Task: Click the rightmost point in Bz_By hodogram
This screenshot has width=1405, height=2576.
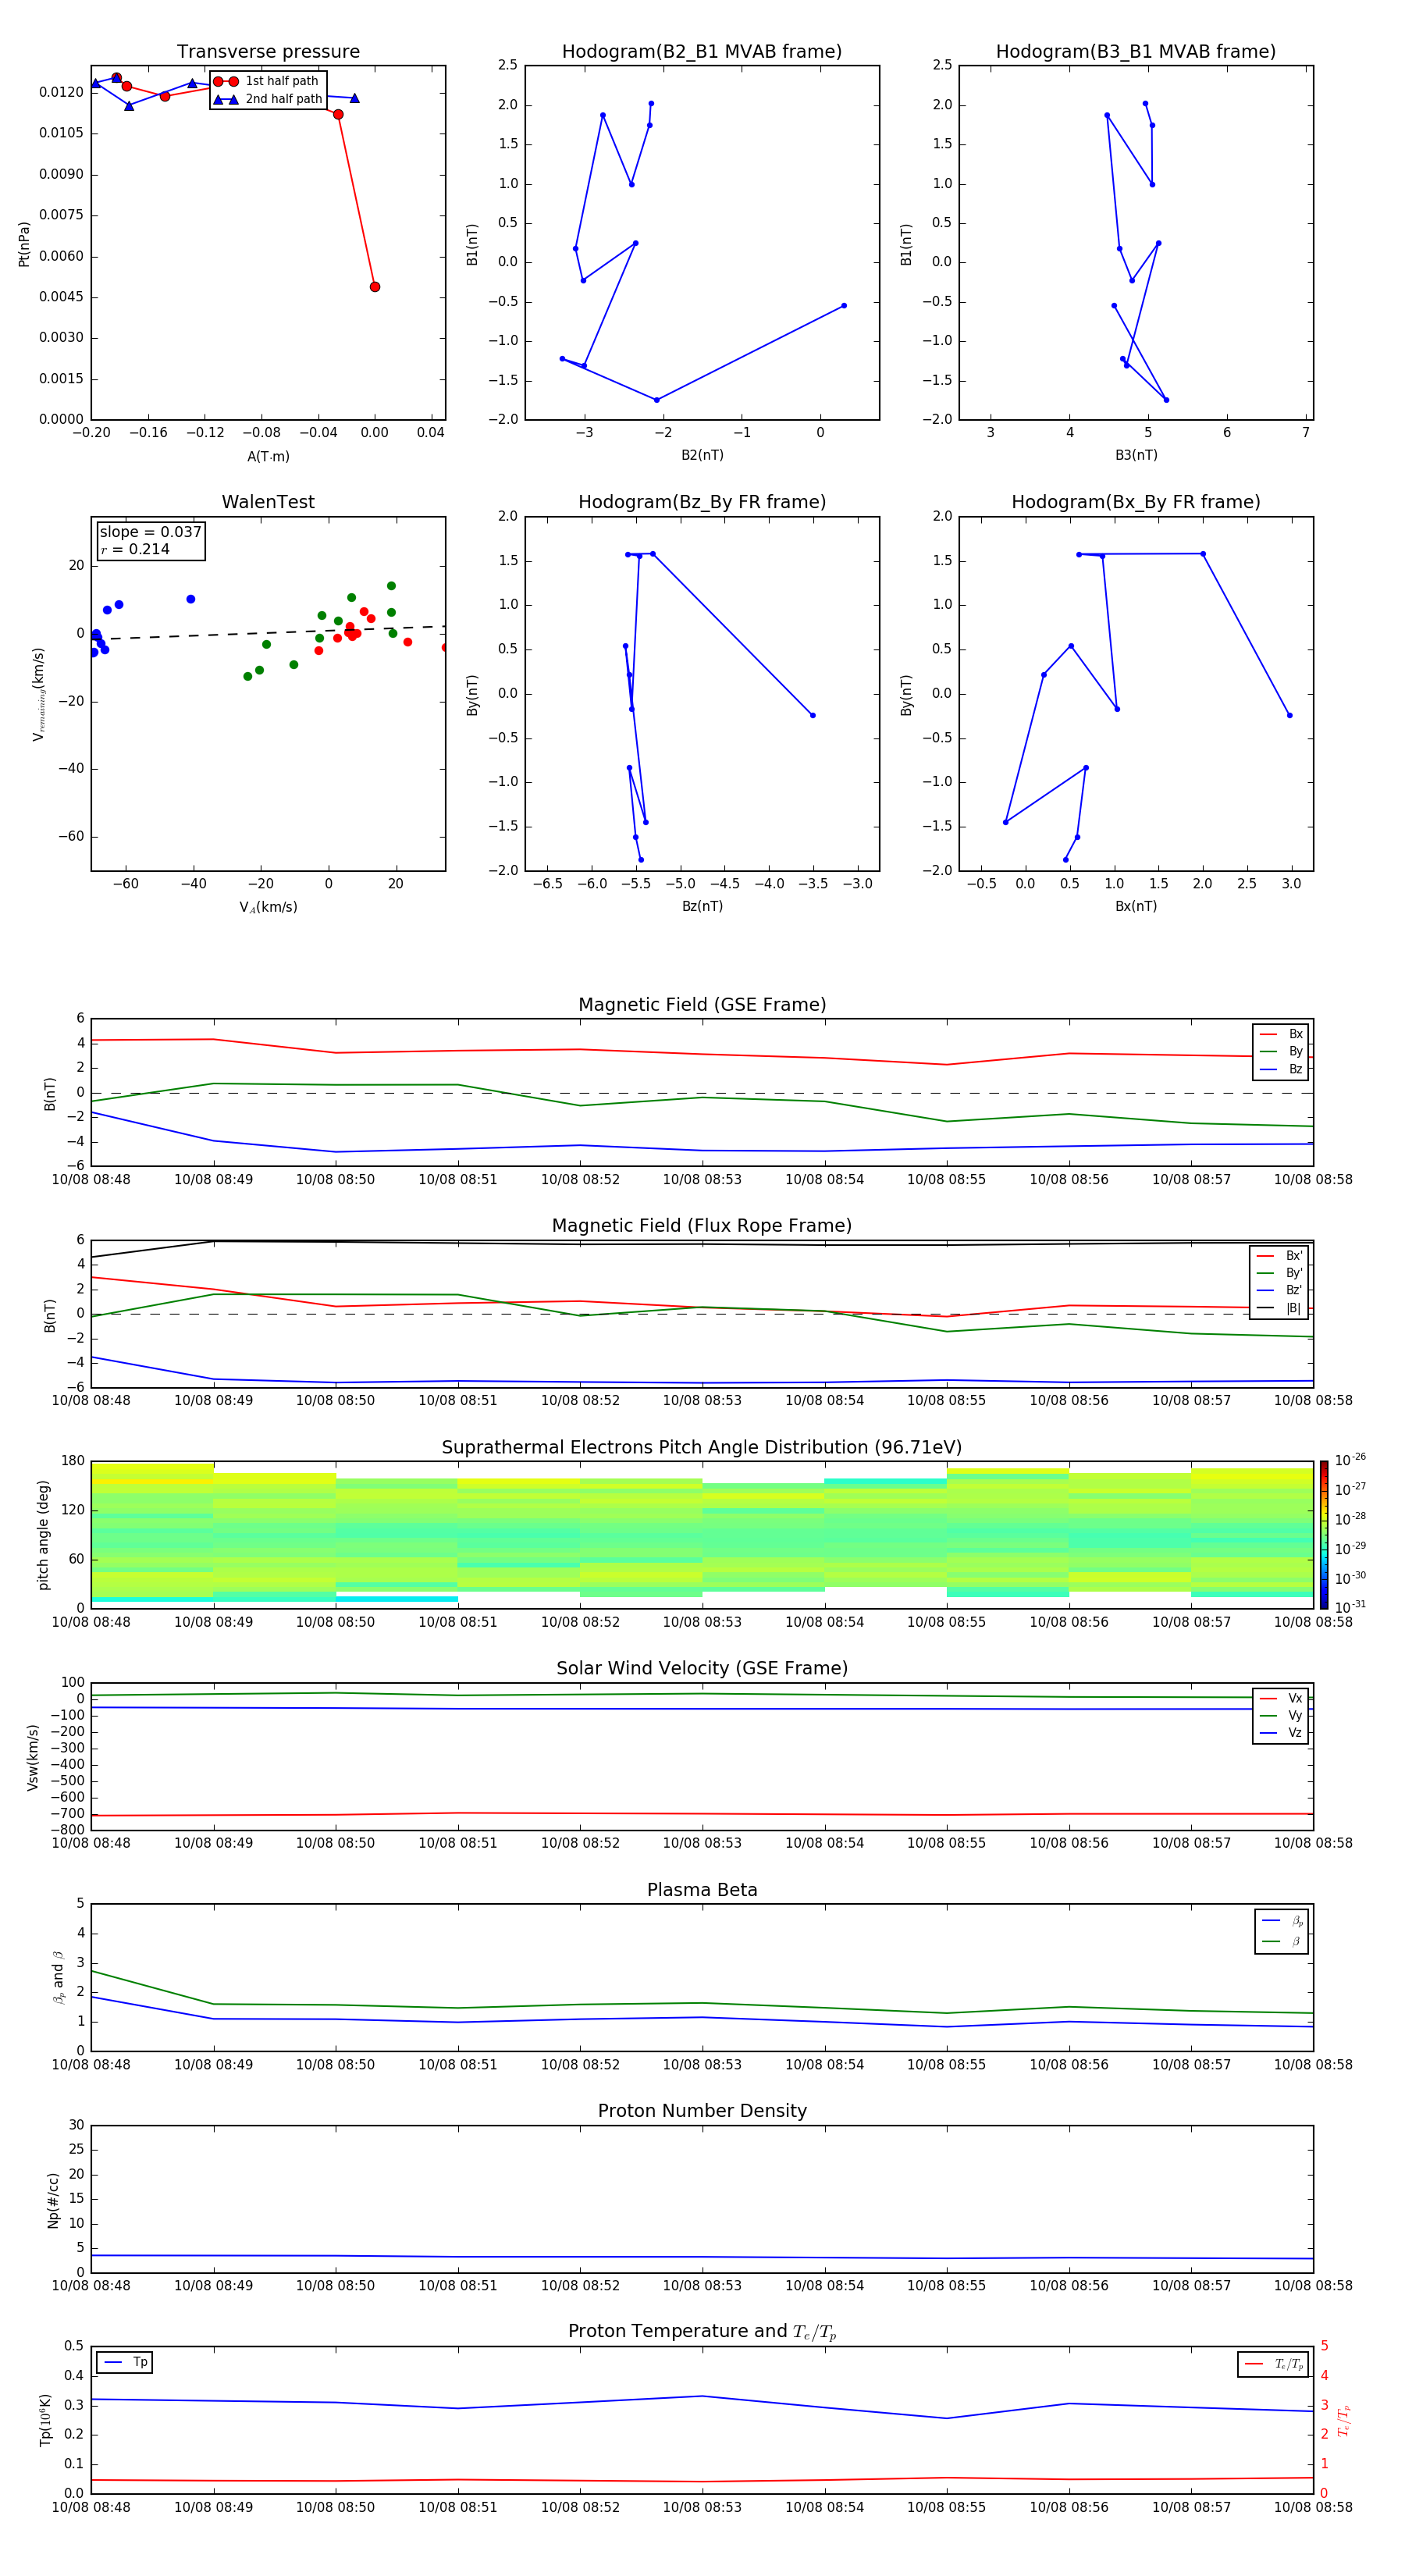Action: coord(813,715)
